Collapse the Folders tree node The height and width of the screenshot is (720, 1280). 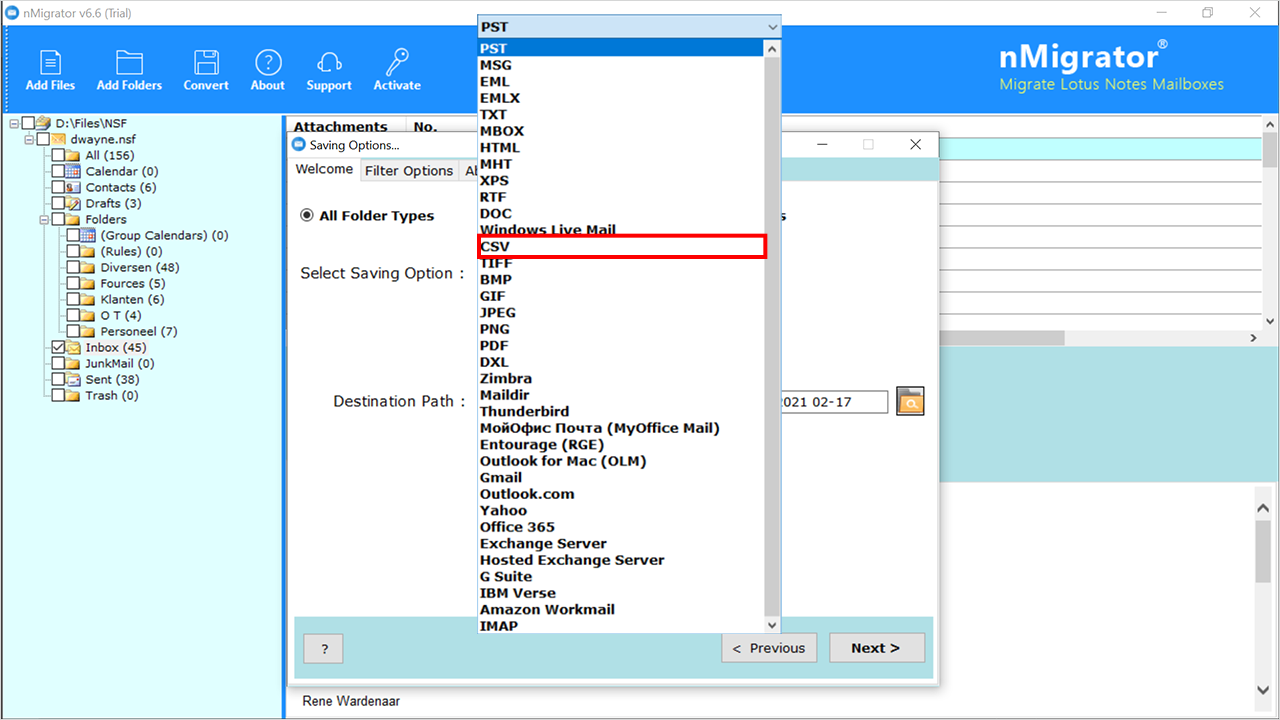click(44, 219)
